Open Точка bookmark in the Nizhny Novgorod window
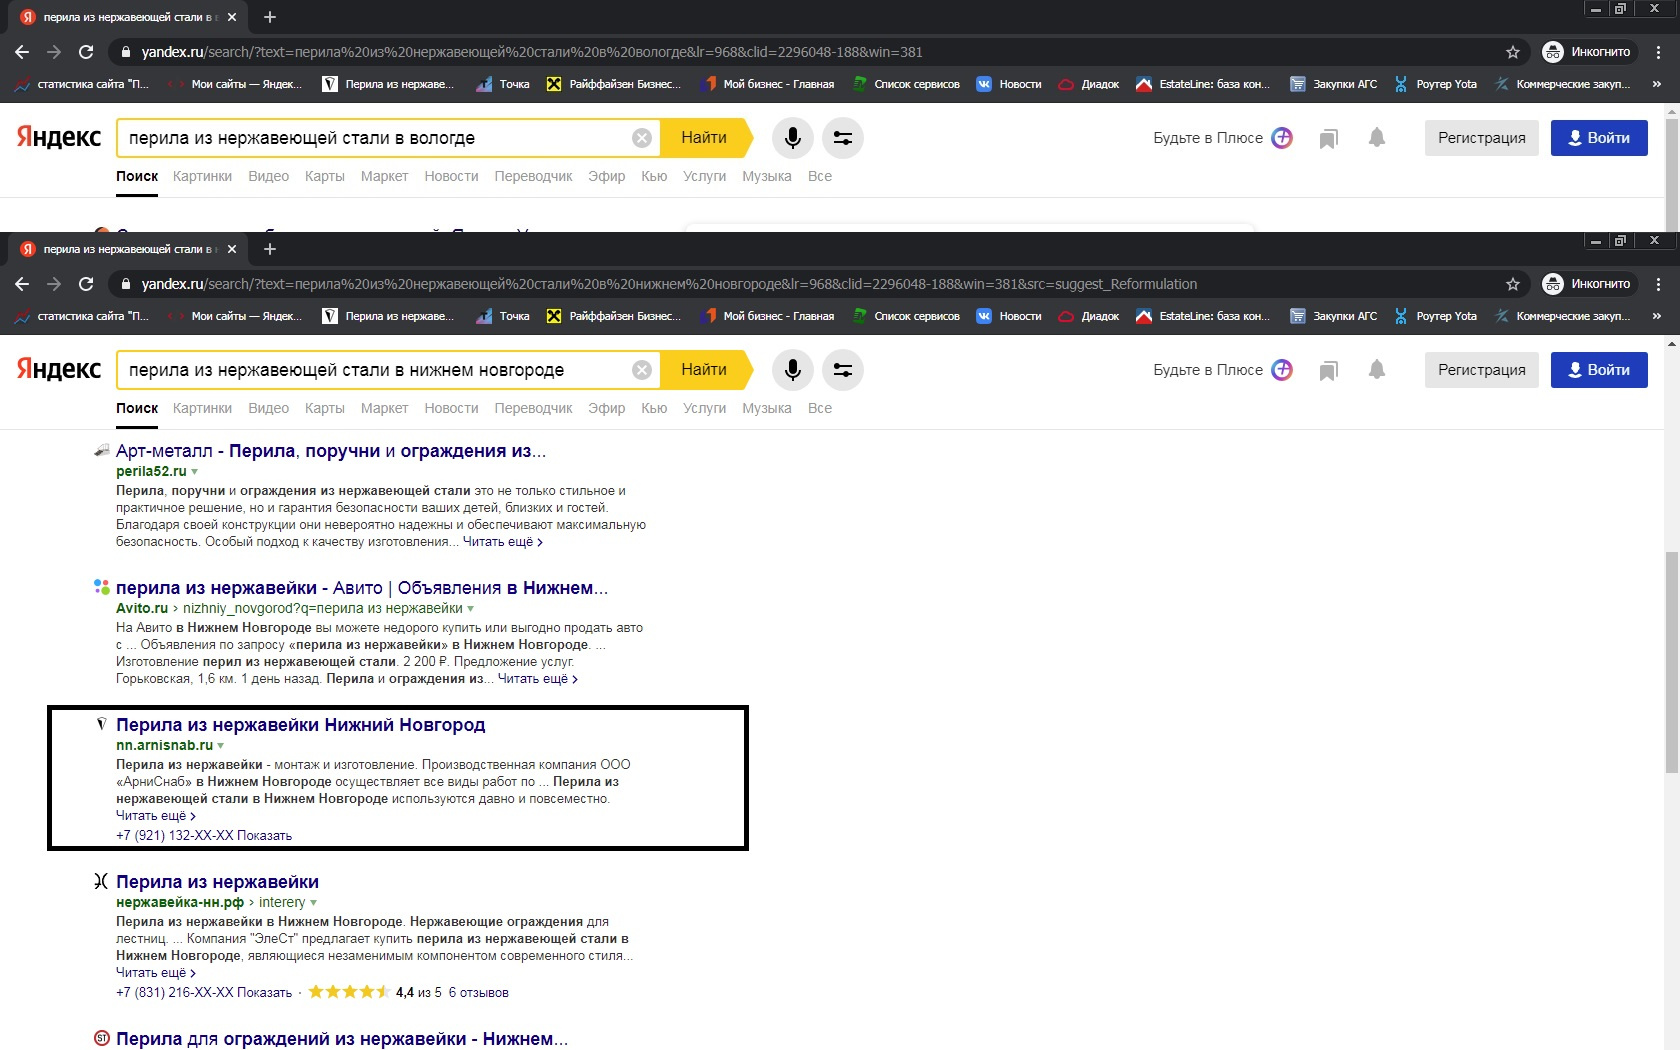This screenshot has width=1680, height=1050. pyautogui.click(x=503, y=316)
